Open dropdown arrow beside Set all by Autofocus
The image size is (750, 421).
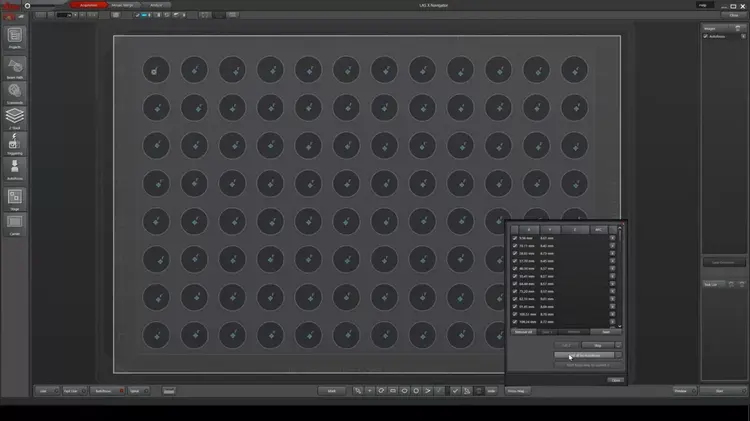pos(618,355)
